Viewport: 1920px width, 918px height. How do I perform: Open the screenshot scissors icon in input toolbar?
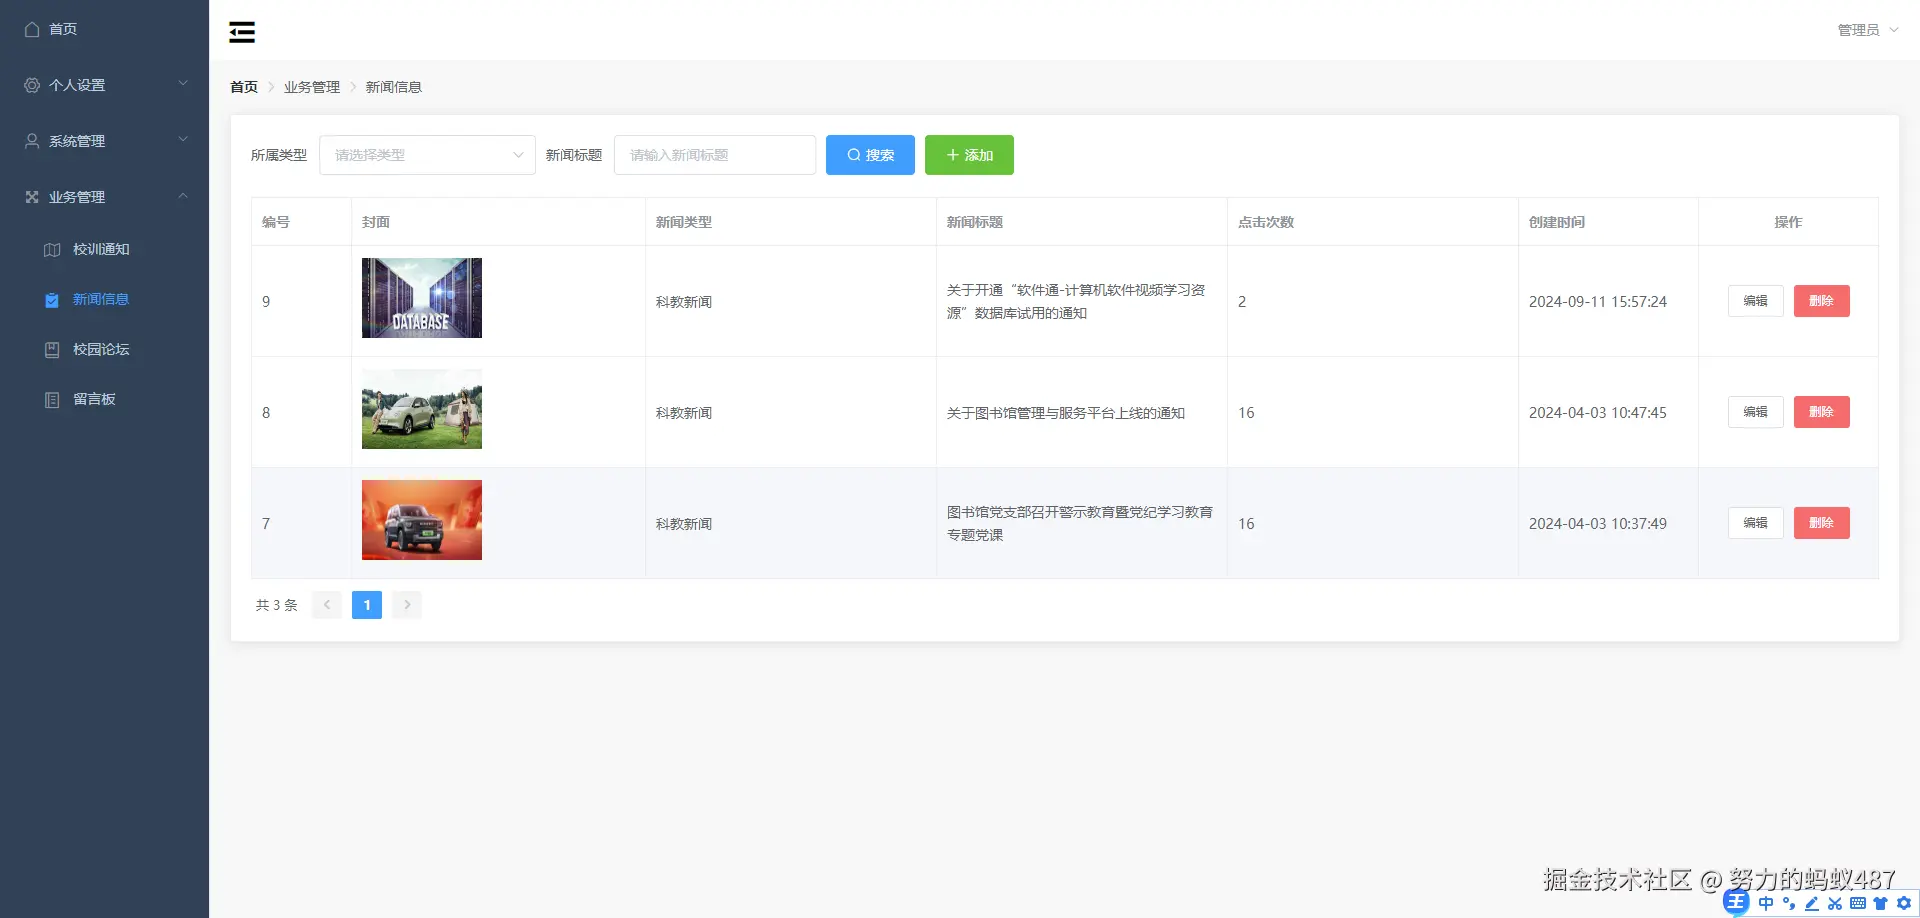click(1835, 905)
